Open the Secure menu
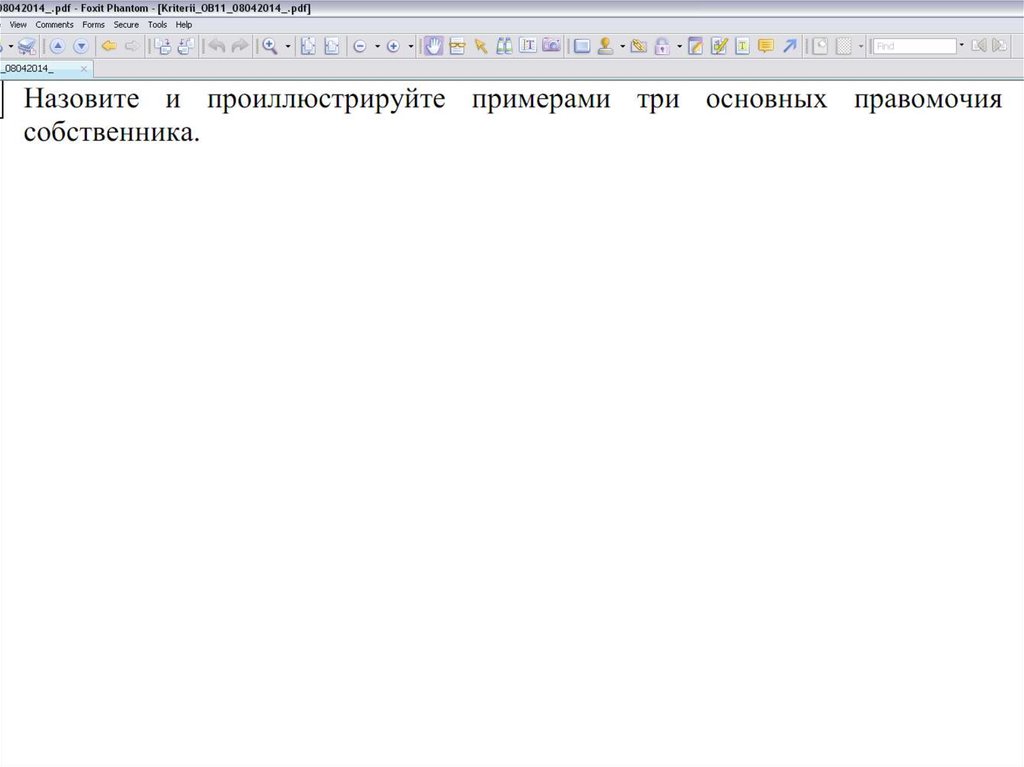The height and width of the screenshot is (767, 1024). point(126,24)
